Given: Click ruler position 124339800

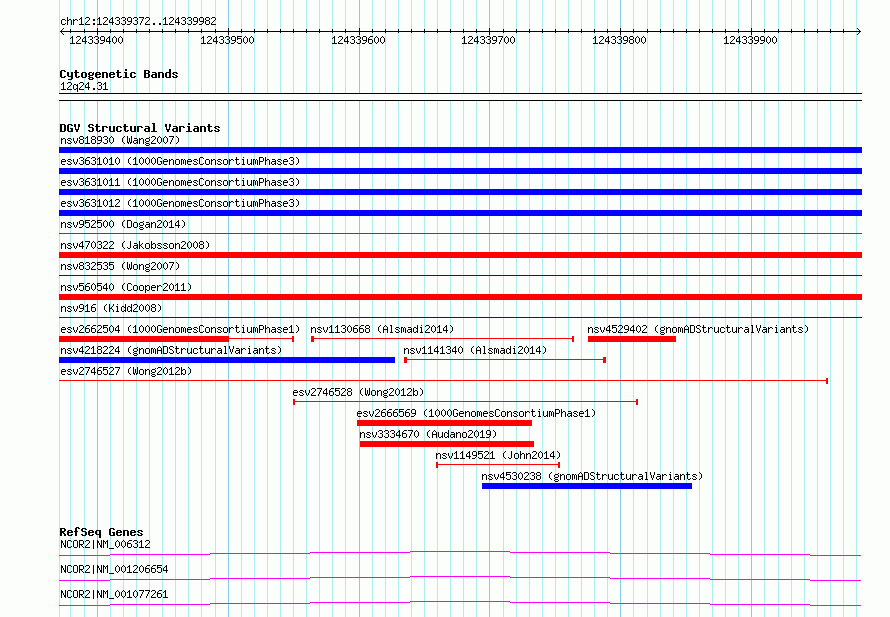Looking at the screenshot, I should click(619, 40).
